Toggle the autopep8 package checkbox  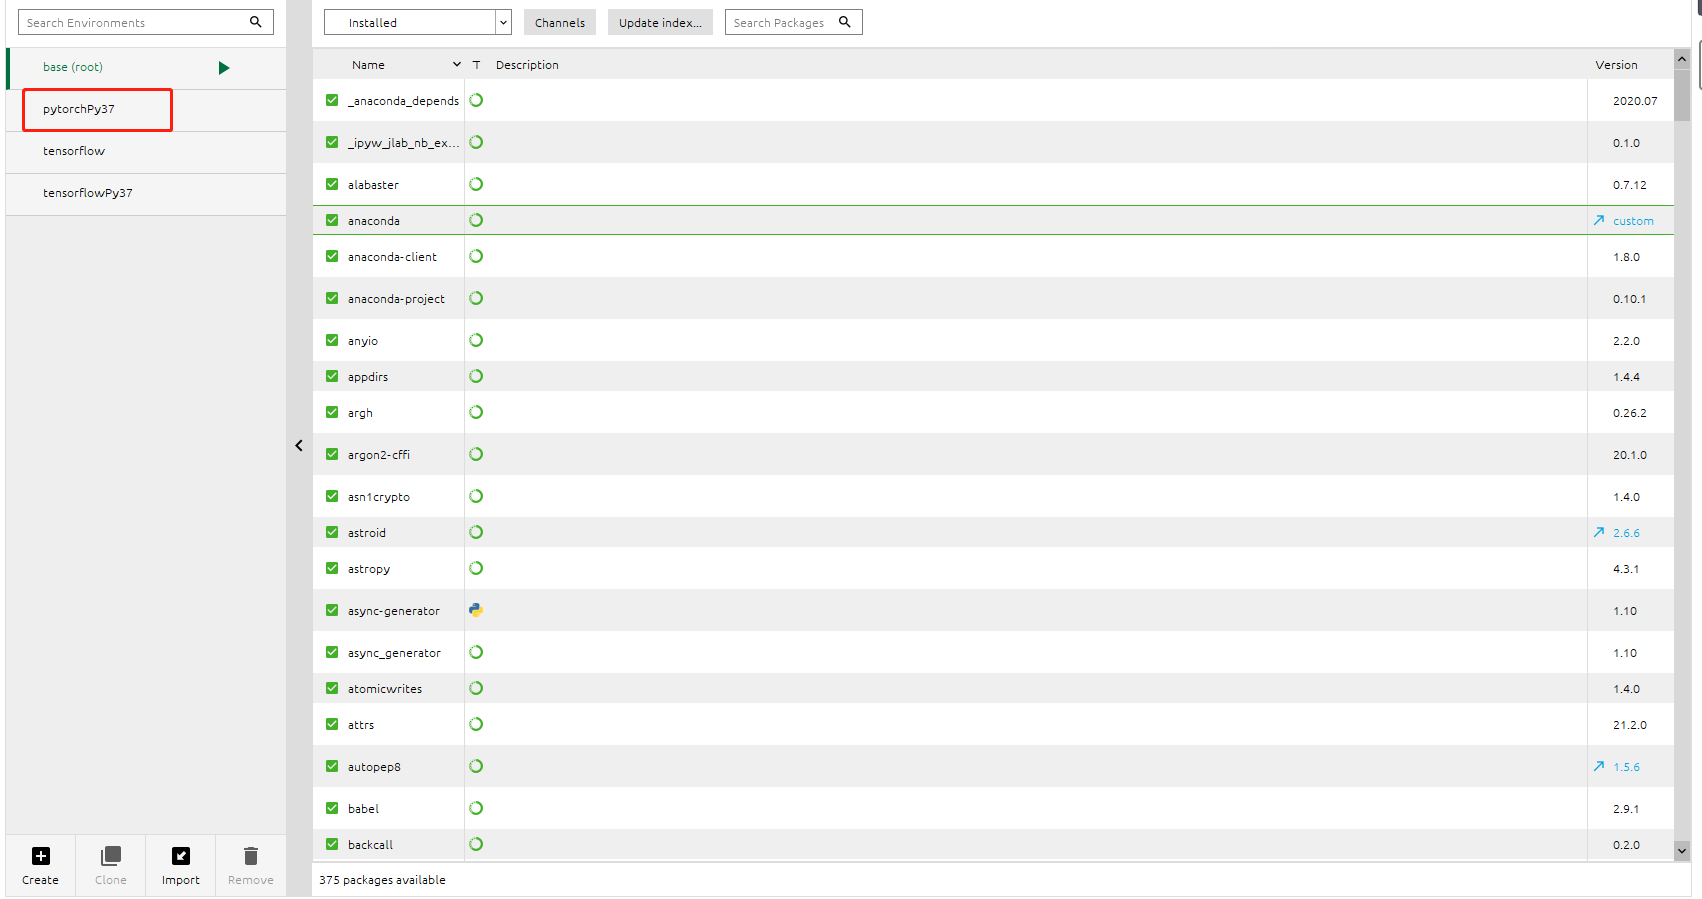coord(332,766)
